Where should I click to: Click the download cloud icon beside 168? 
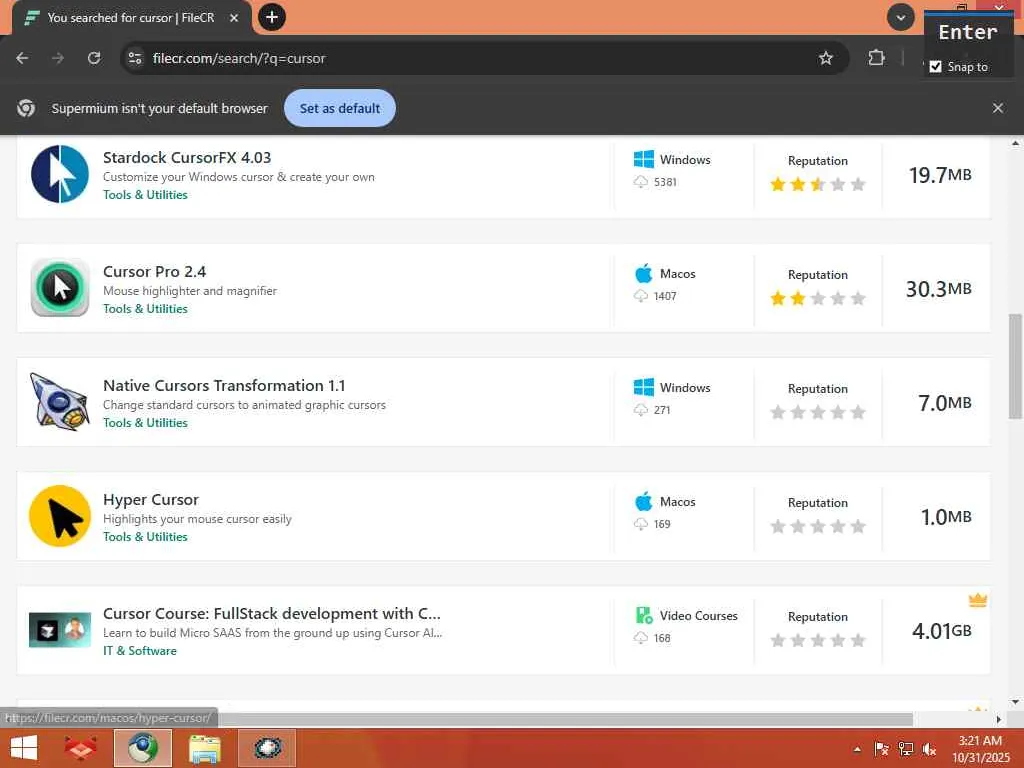641,637
